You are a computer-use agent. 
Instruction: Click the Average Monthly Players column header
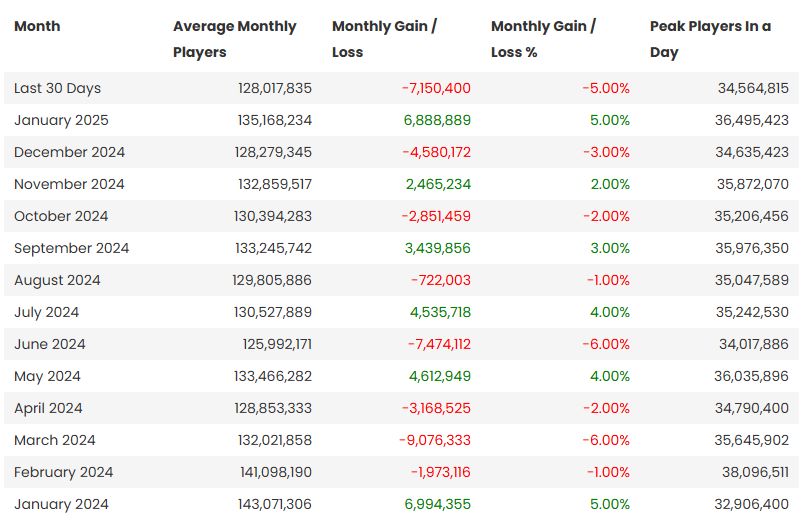pos(234,39)
